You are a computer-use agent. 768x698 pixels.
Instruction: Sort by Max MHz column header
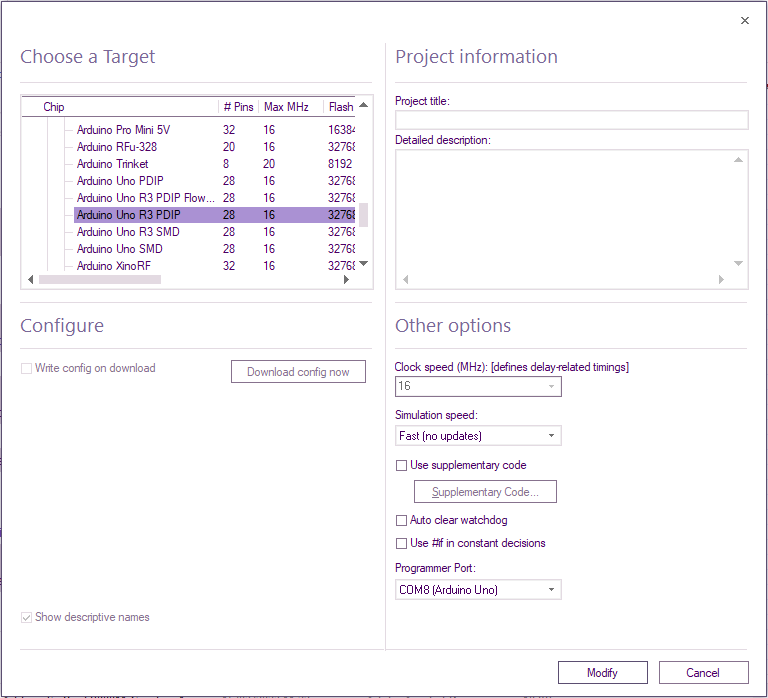pos(286,107)
